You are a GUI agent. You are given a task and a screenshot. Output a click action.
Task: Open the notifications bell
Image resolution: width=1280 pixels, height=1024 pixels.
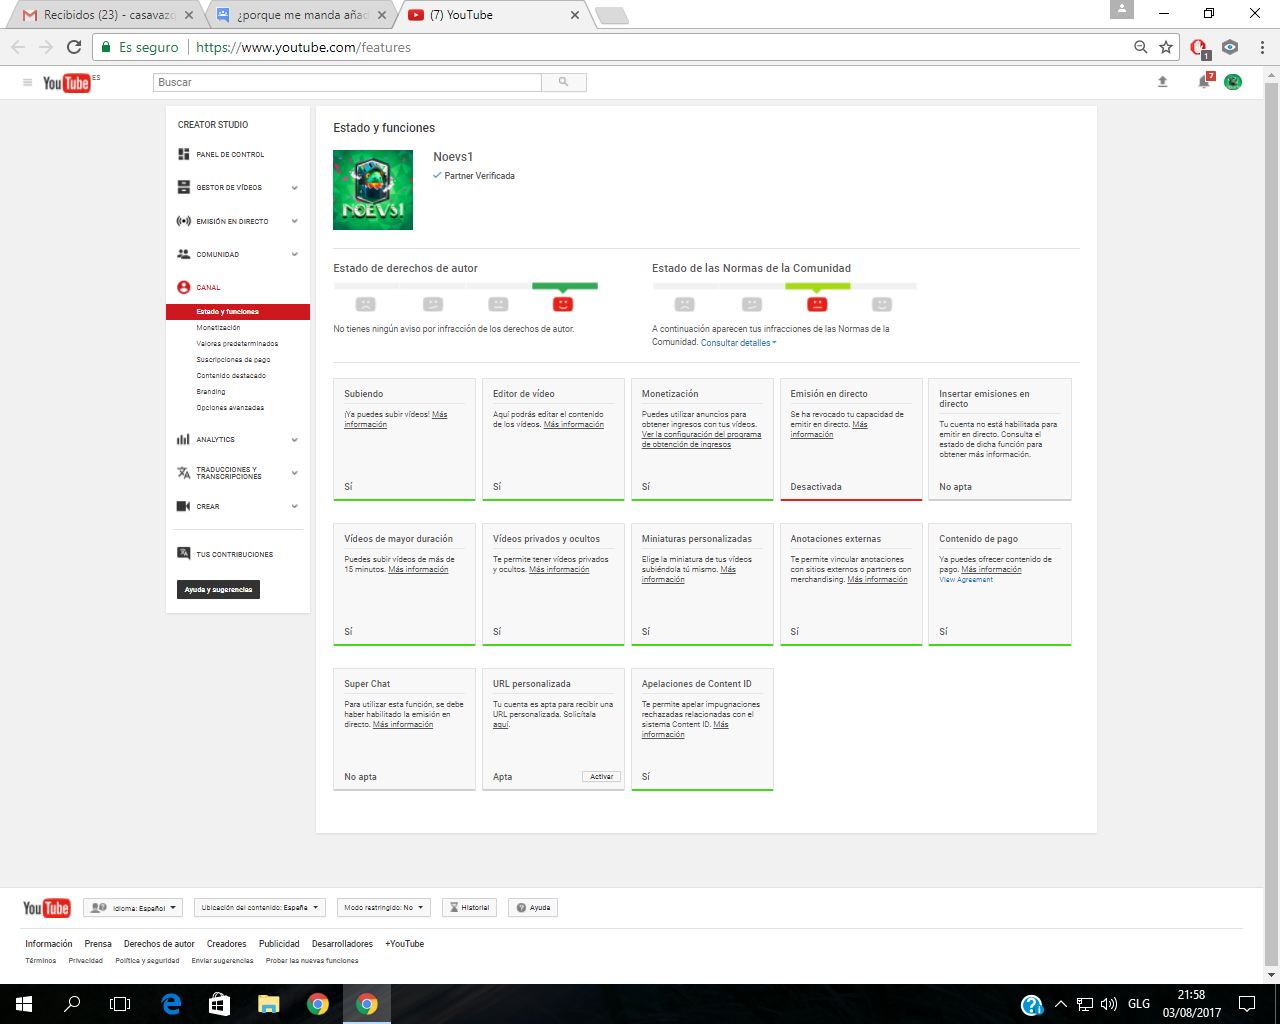click(1204, 82)
